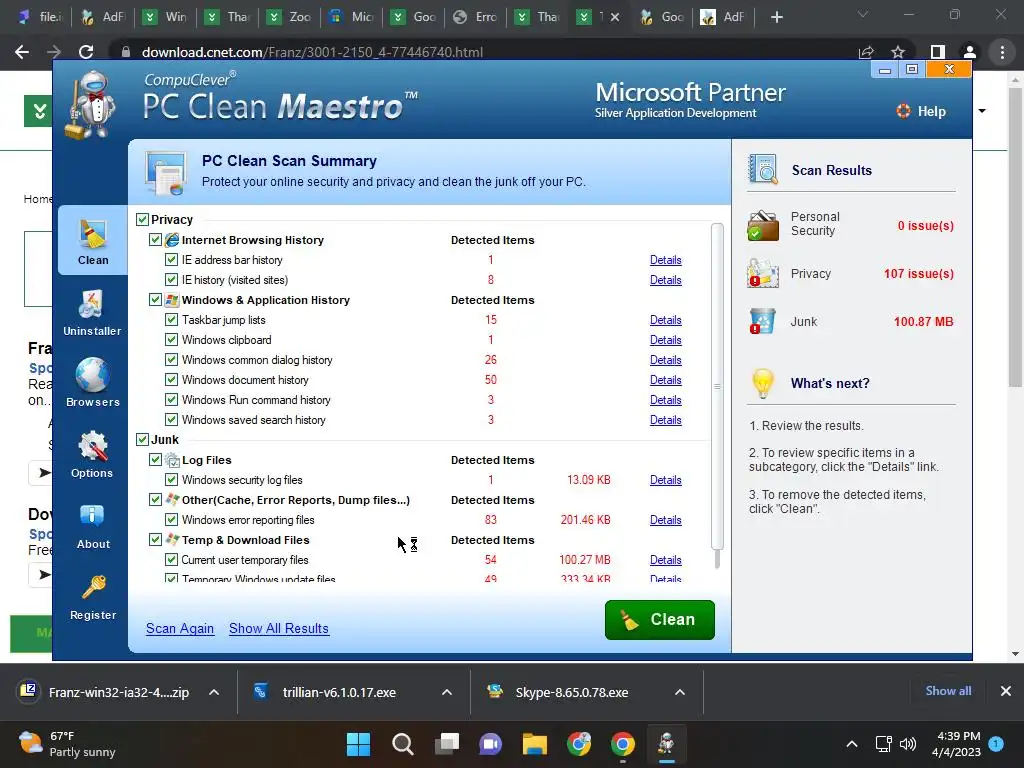Open the About page
Screen dimensions: 1024x768
coord(92,526)
